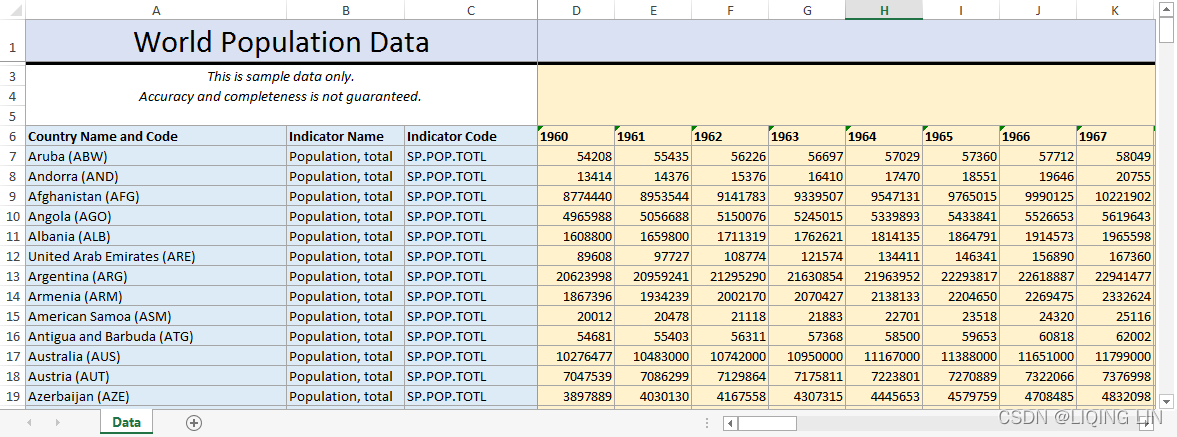This screenshot has width=1177, height=437.
Task: Click the Armenia (ARM) cell
Action: [156, 295]
